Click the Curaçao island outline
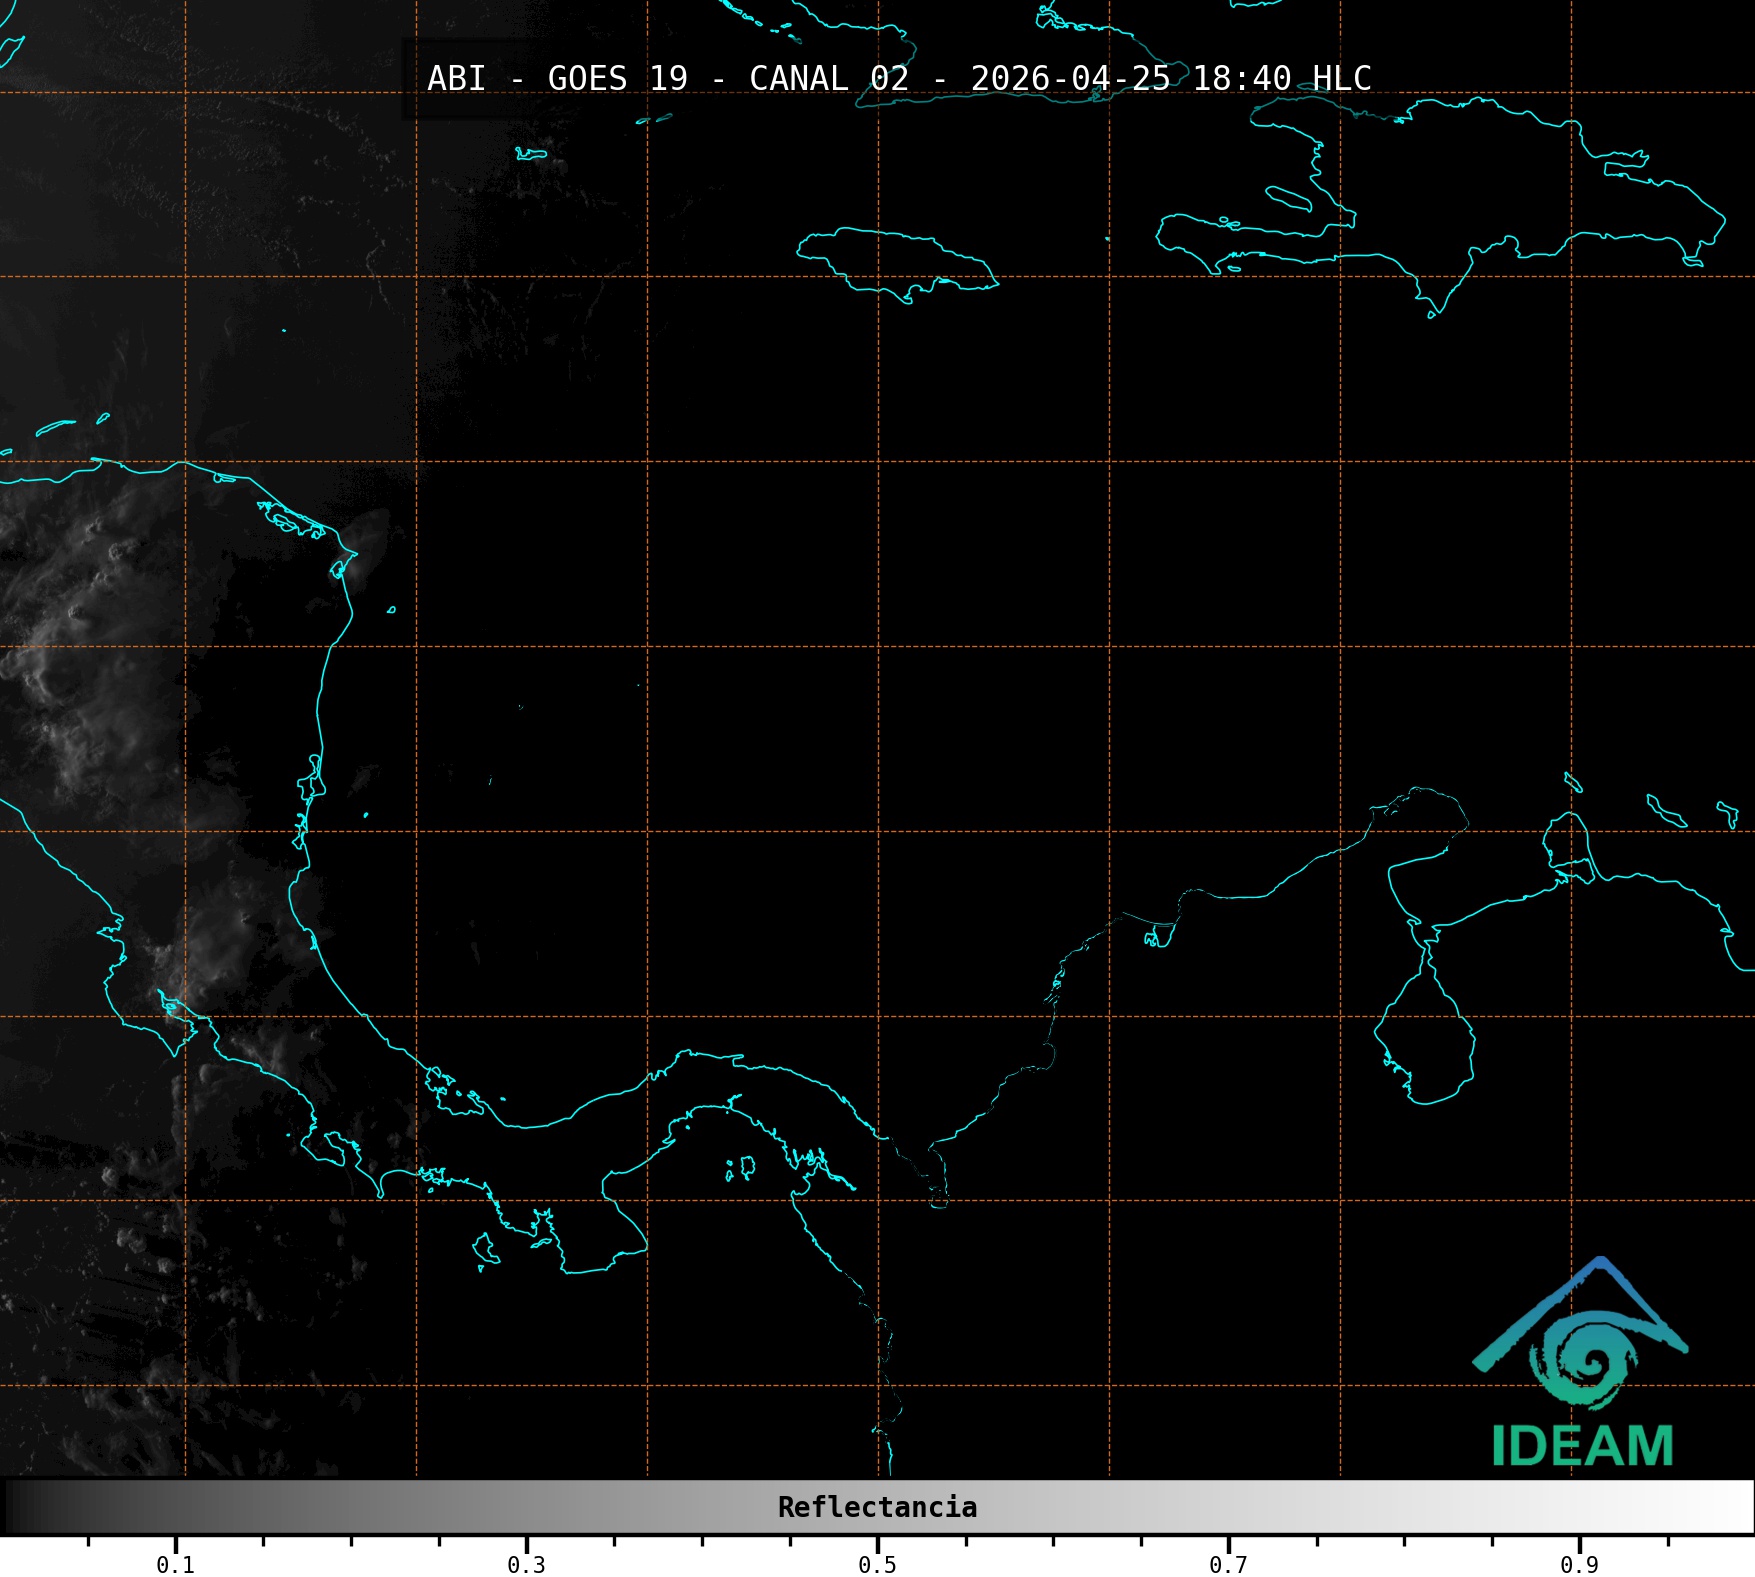Screen dimensions: 1755x1577 (1665, 810)
